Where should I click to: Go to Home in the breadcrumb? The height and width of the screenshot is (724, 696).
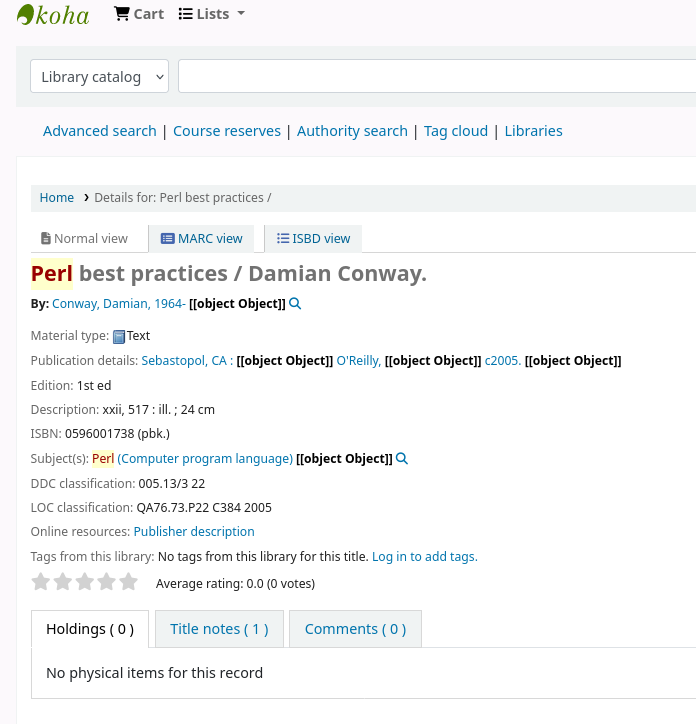[57, 198]
